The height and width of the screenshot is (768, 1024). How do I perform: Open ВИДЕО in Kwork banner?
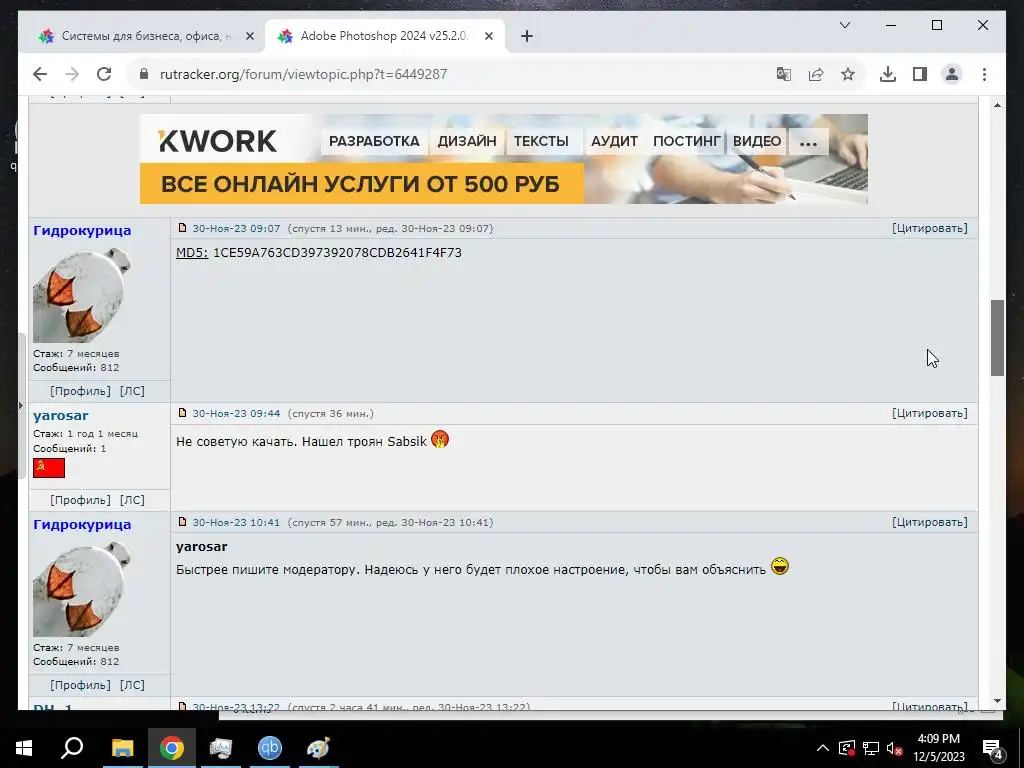tap(757, 141)
